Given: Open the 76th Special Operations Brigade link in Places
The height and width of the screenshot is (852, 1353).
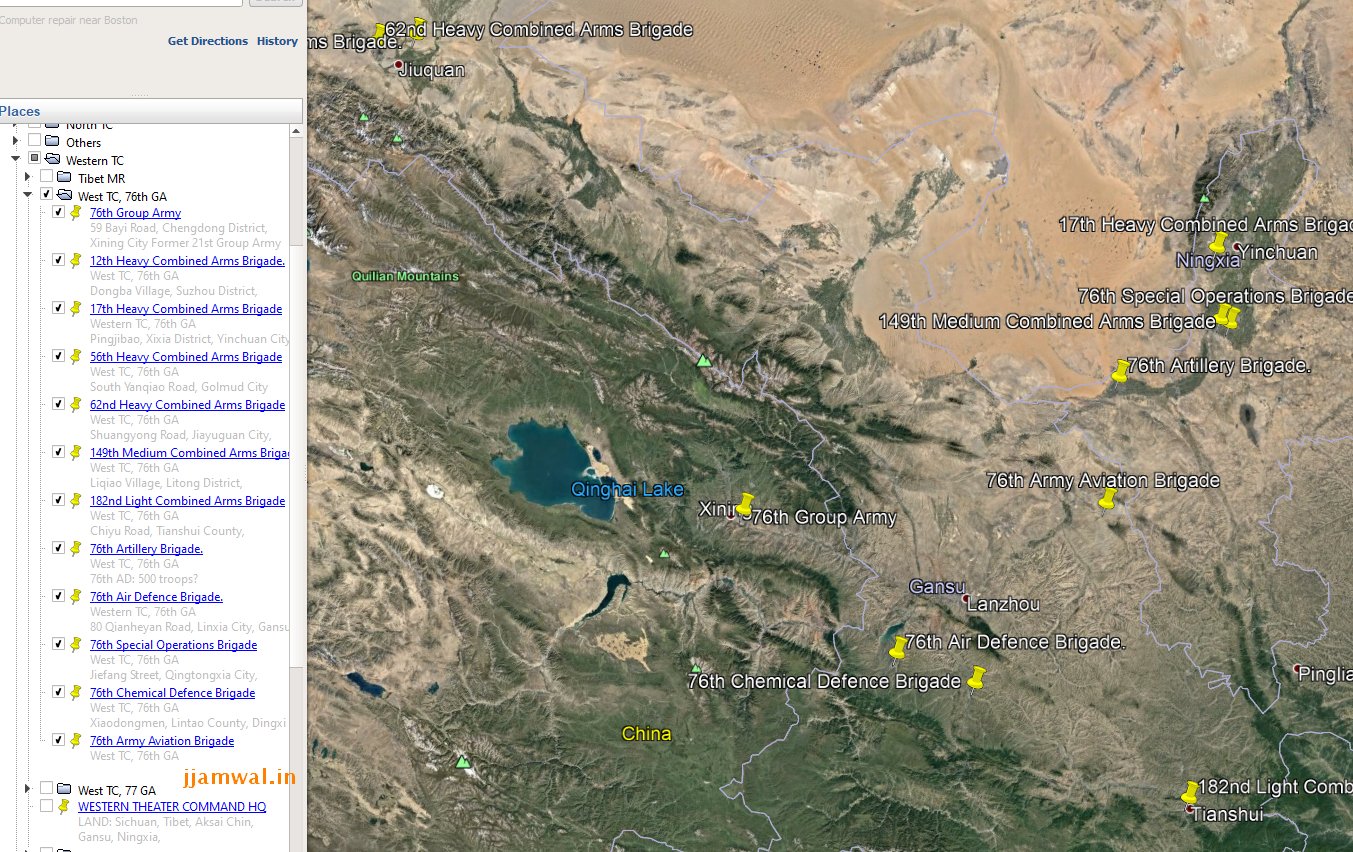Looking at the screenshot, I should pos(173,645).
